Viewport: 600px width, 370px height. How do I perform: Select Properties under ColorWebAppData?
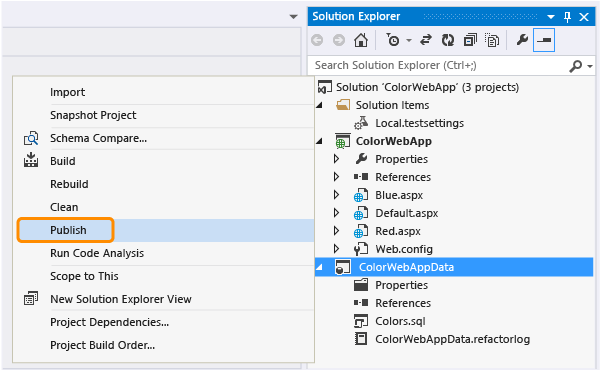[x=401, y=285]
